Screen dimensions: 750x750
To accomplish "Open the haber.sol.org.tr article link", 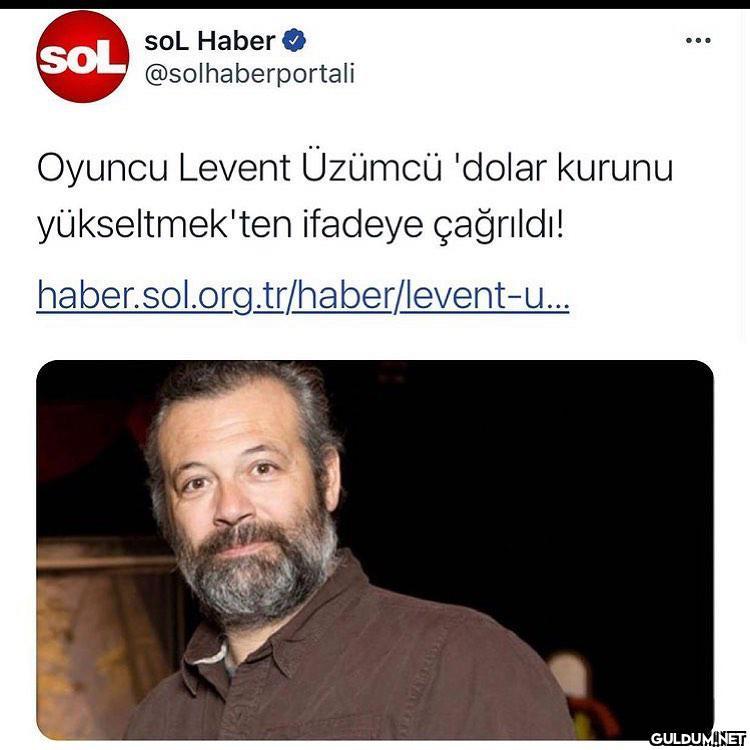I will [303, 295].
